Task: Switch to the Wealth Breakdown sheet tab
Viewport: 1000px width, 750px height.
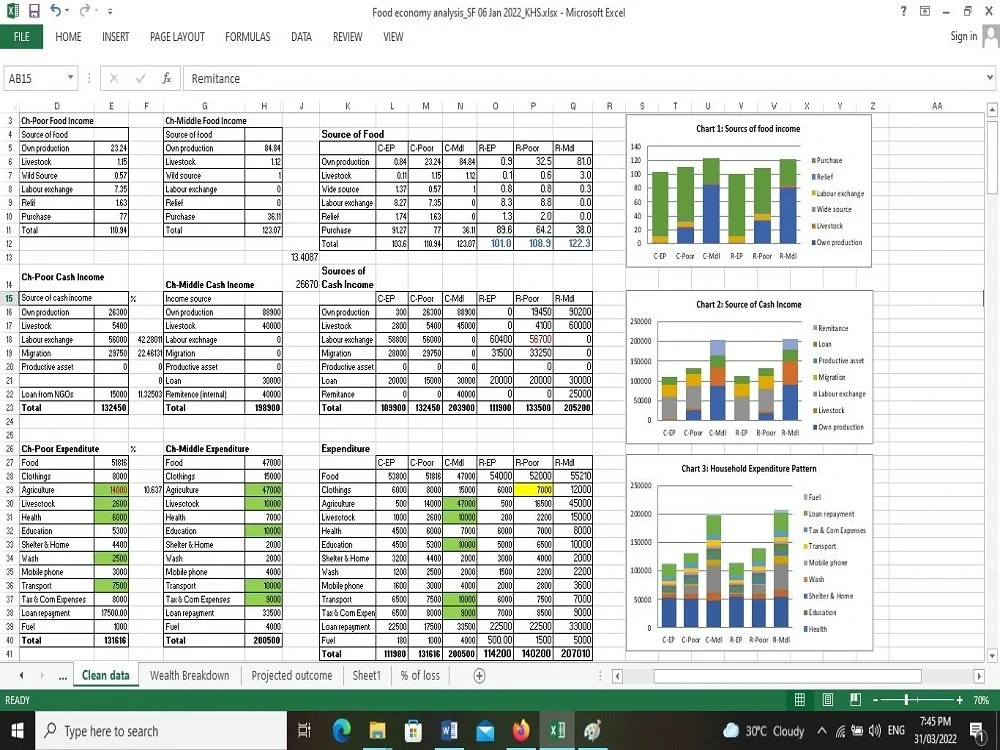Action: [x=189, y=675]
